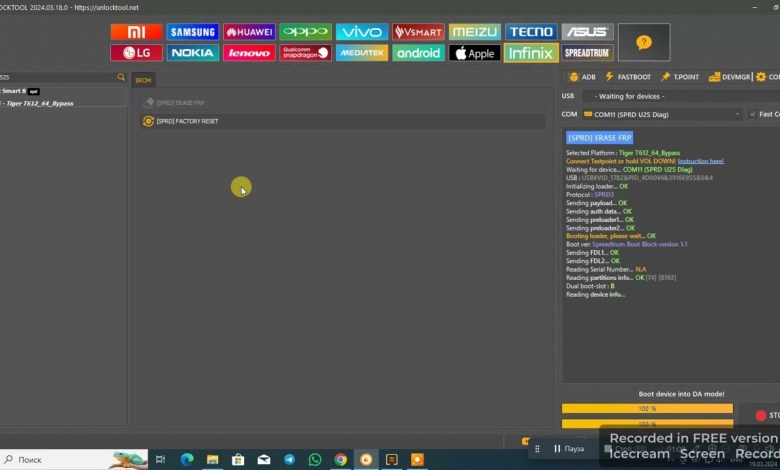Open Telegram from taskbar

[x=290, y=460]
